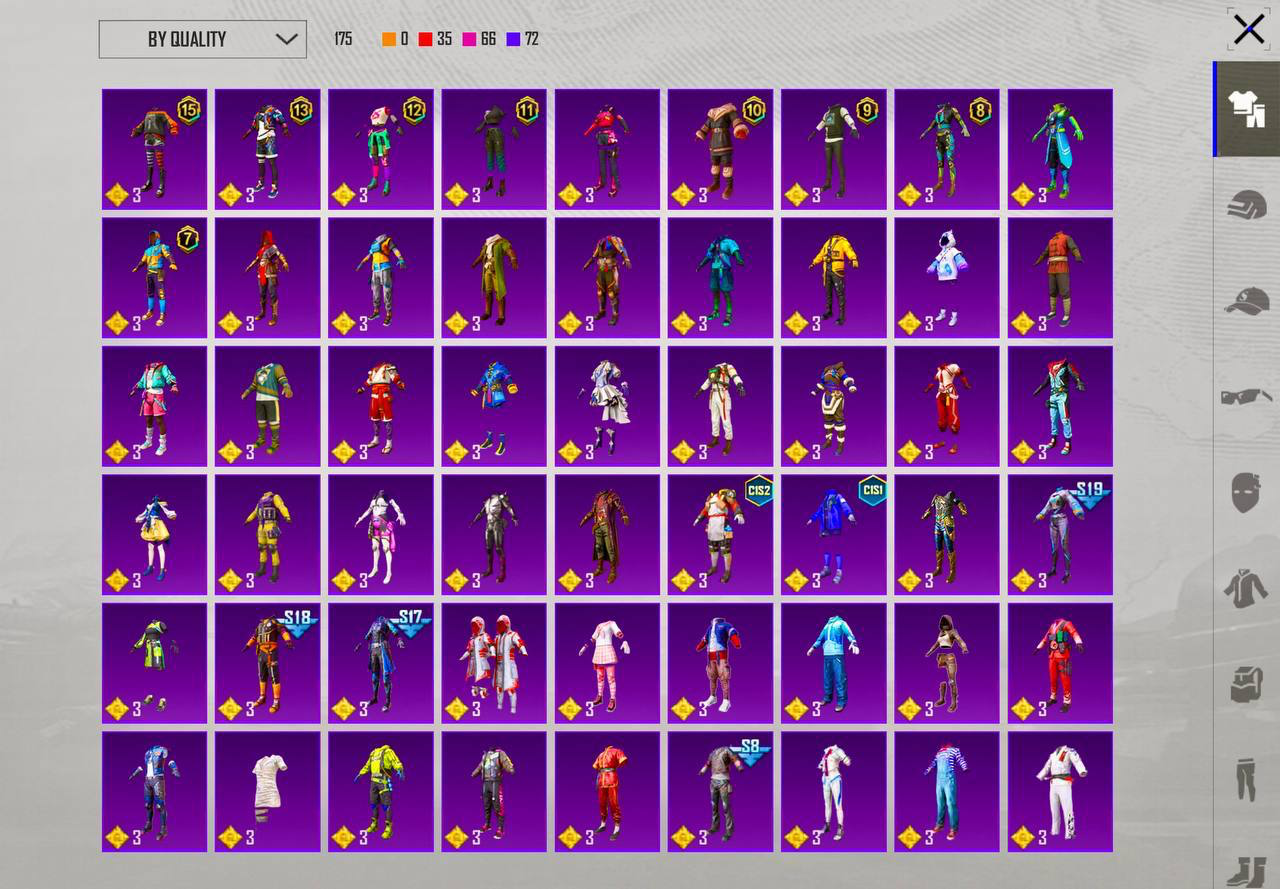Click the total count 175 text
Screen dimensions: 1280x889
[x=343, y=39]
